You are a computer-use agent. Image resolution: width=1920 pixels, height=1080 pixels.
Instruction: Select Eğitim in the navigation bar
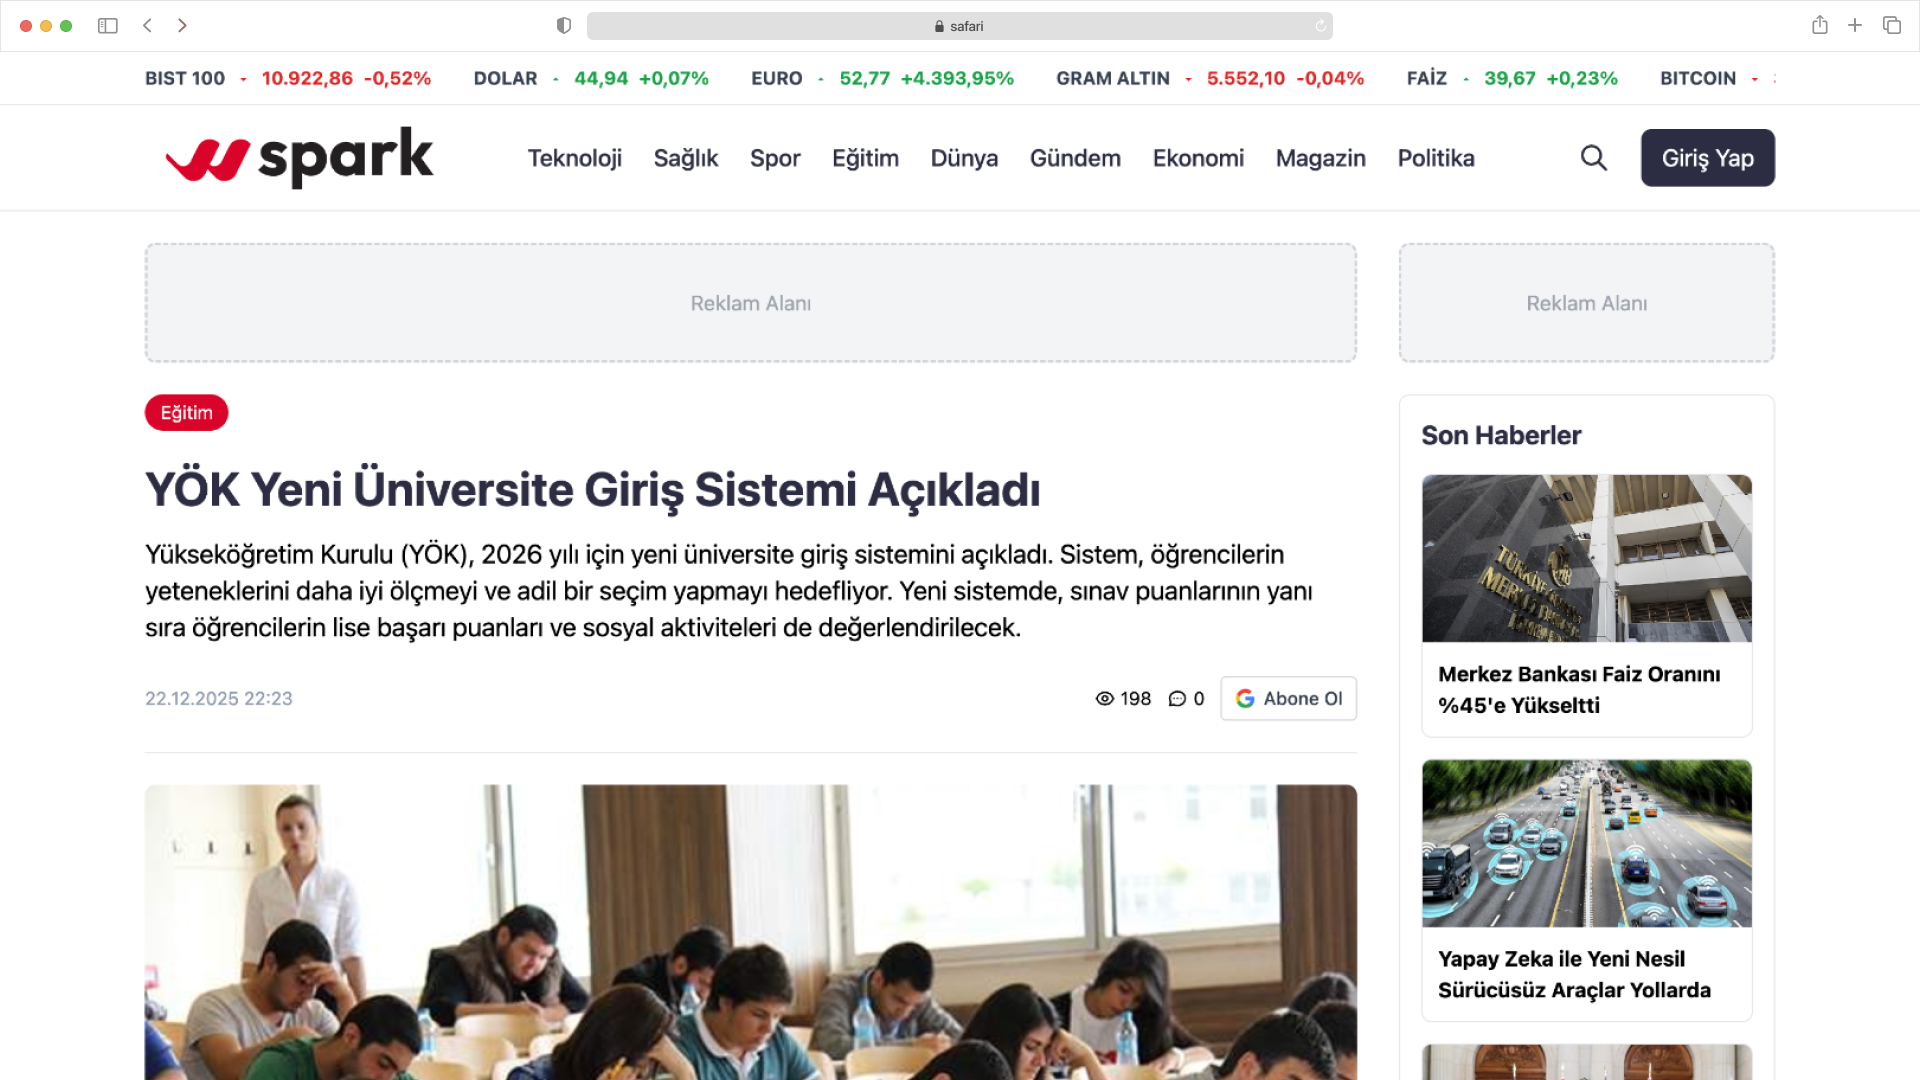pos(865,158)
